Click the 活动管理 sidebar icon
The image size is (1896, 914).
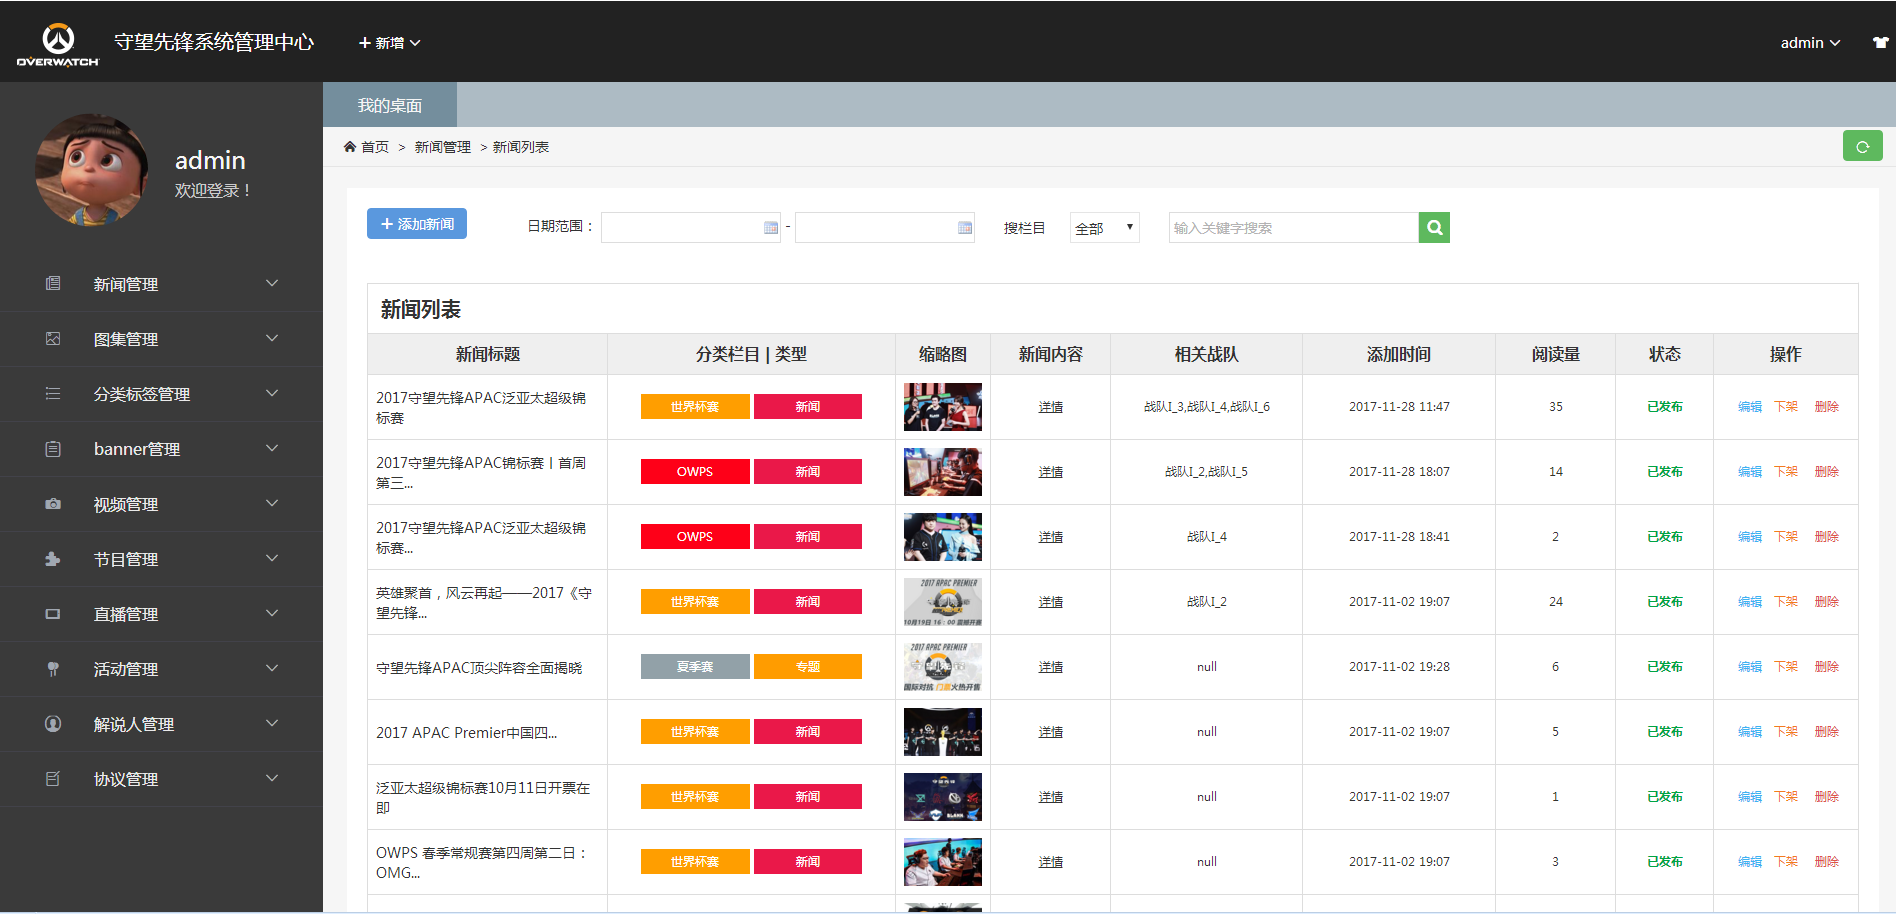coord(53,669)
